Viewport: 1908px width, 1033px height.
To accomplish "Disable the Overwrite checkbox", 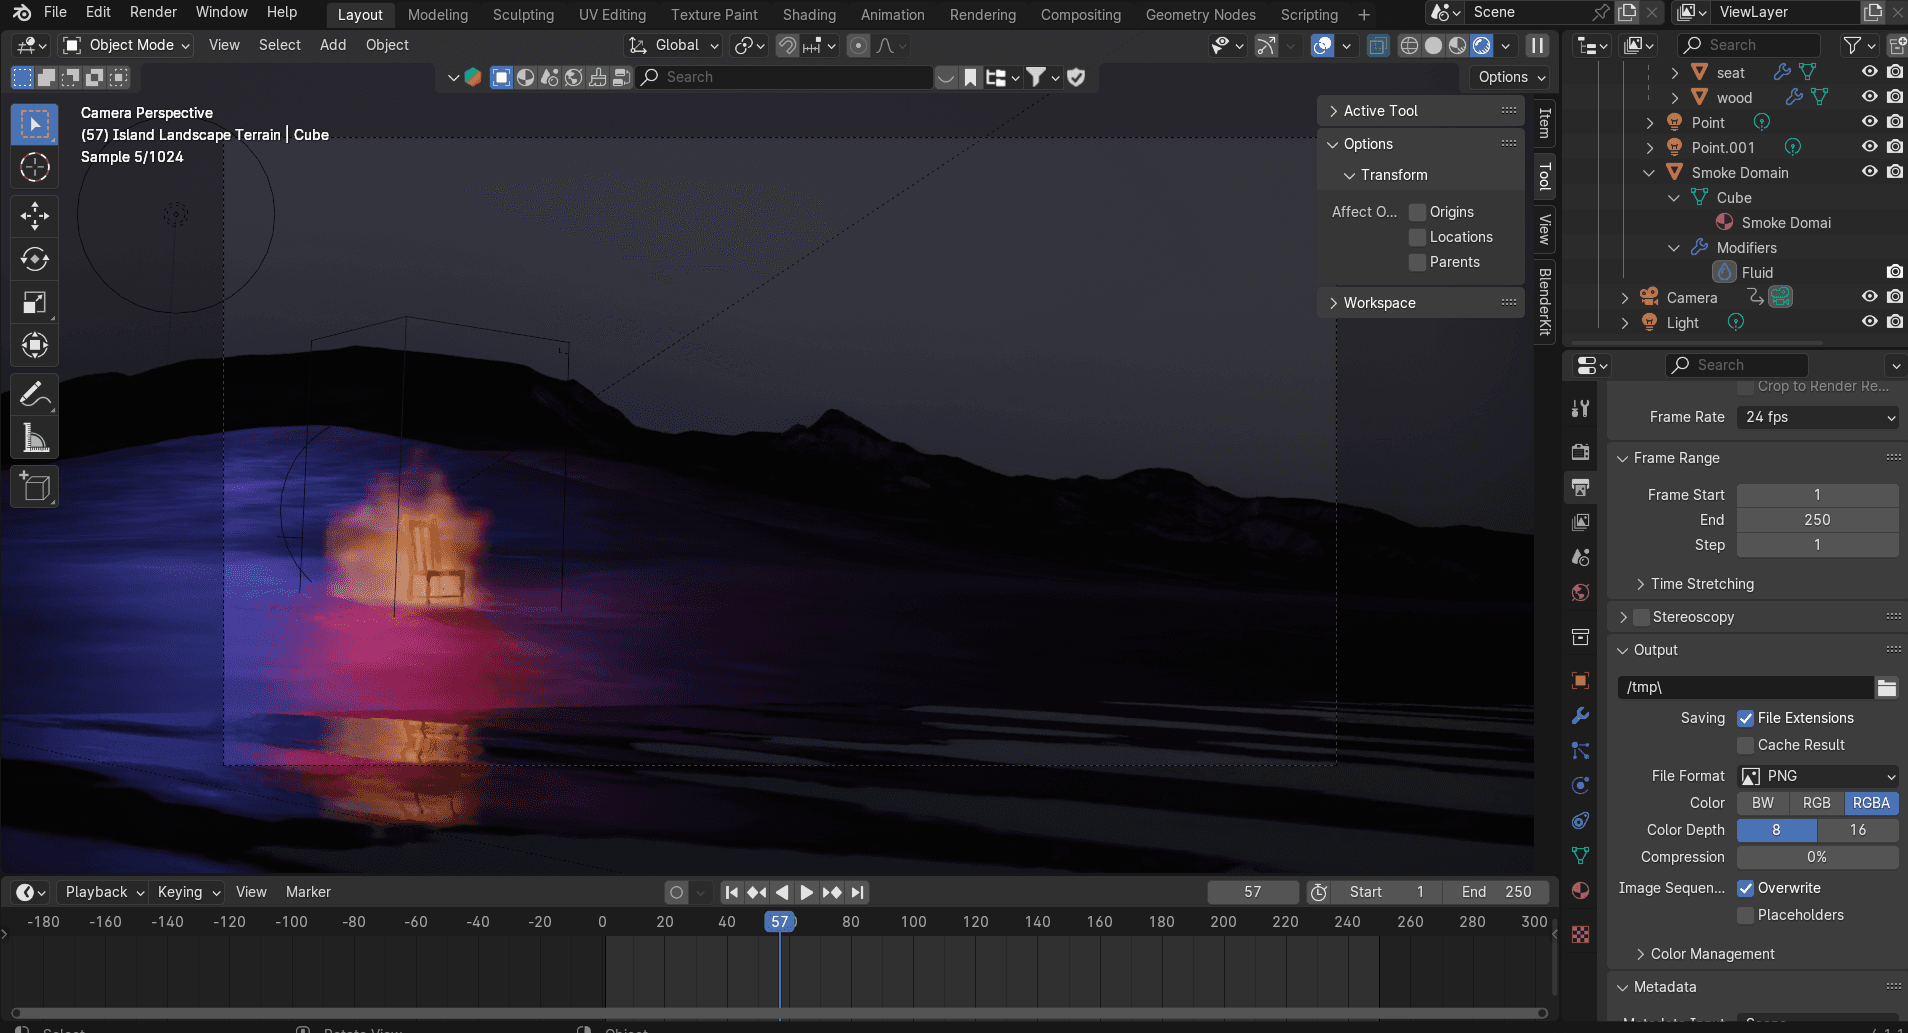I will pyautogui.click(x=1746, y=888).
